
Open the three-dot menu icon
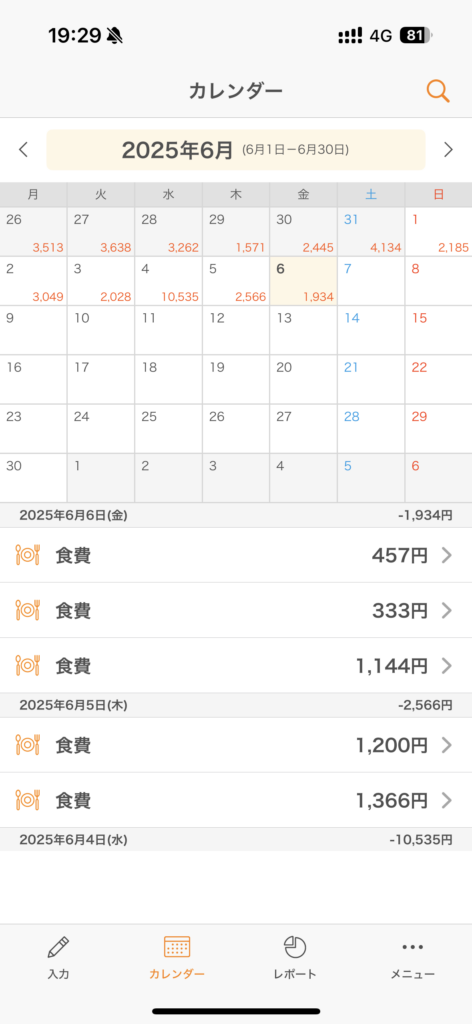pos(413,947)
